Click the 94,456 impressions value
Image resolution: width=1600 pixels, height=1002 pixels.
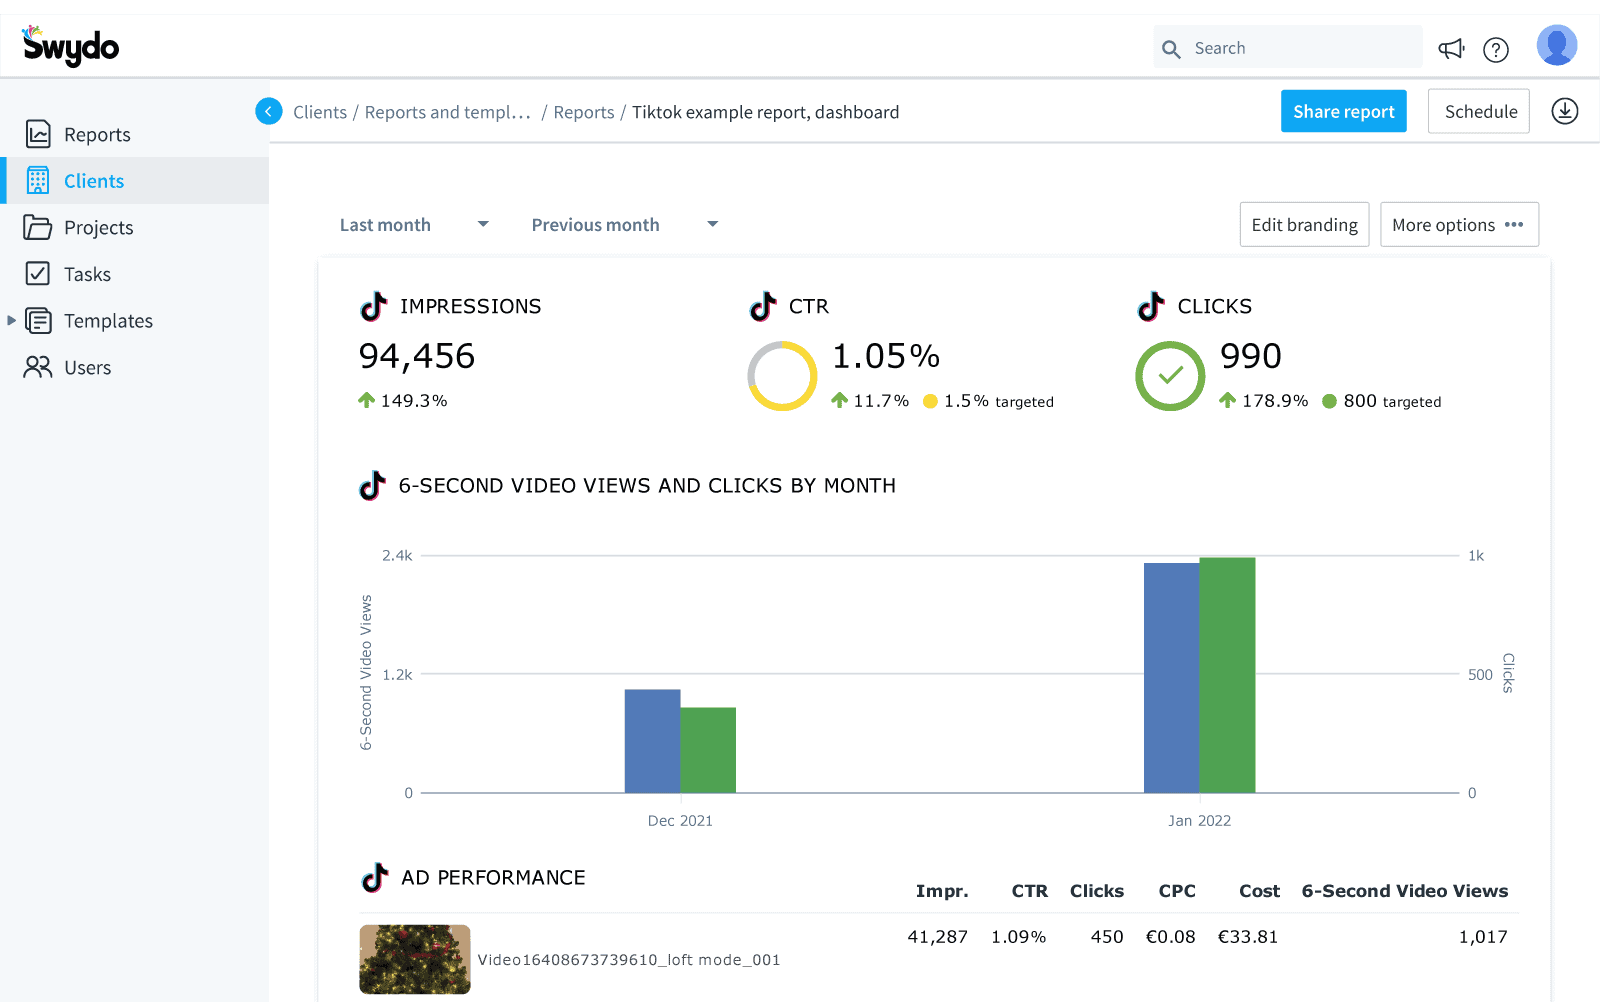pyautogui.click(x=417, y=356)
